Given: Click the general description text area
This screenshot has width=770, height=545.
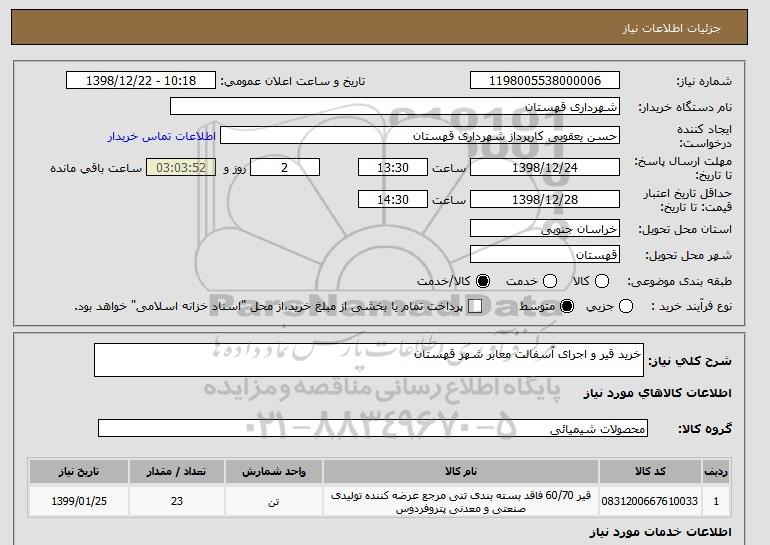Looking at the screenshot, I should coord(369,360).
